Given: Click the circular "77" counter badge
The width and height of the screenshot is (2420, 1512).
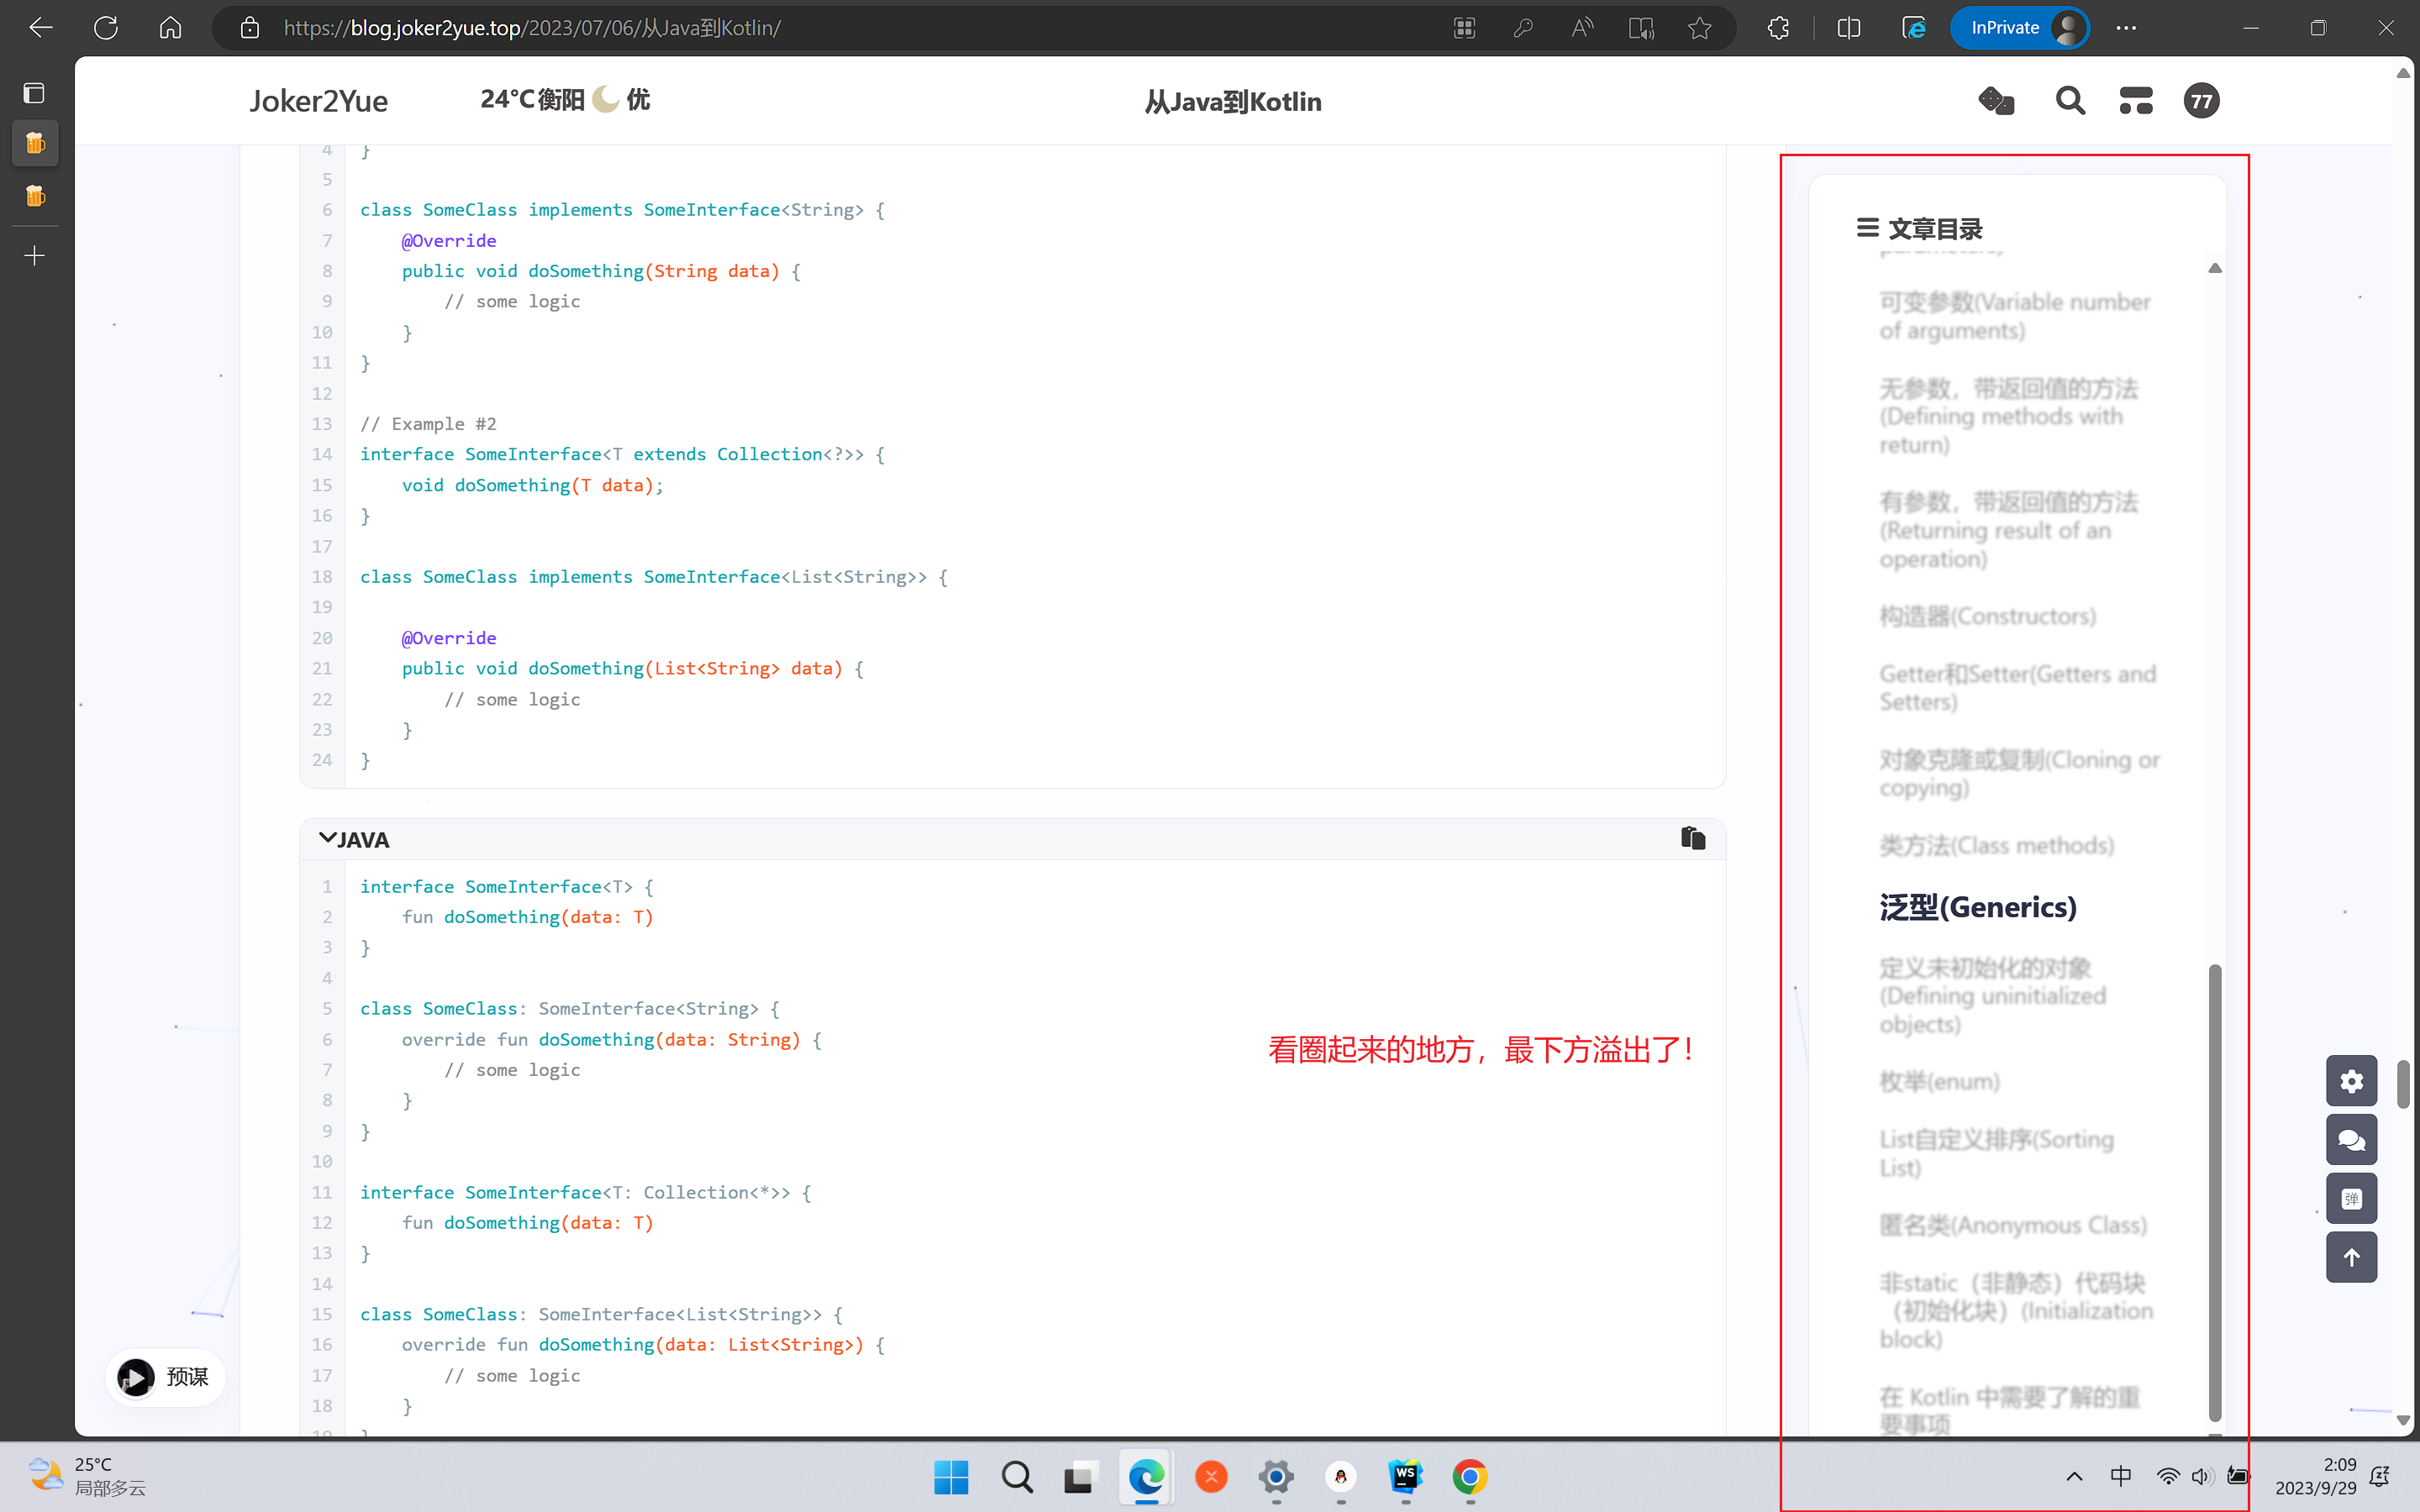Looking at the screenshot, I should (x=2201, y=100).
